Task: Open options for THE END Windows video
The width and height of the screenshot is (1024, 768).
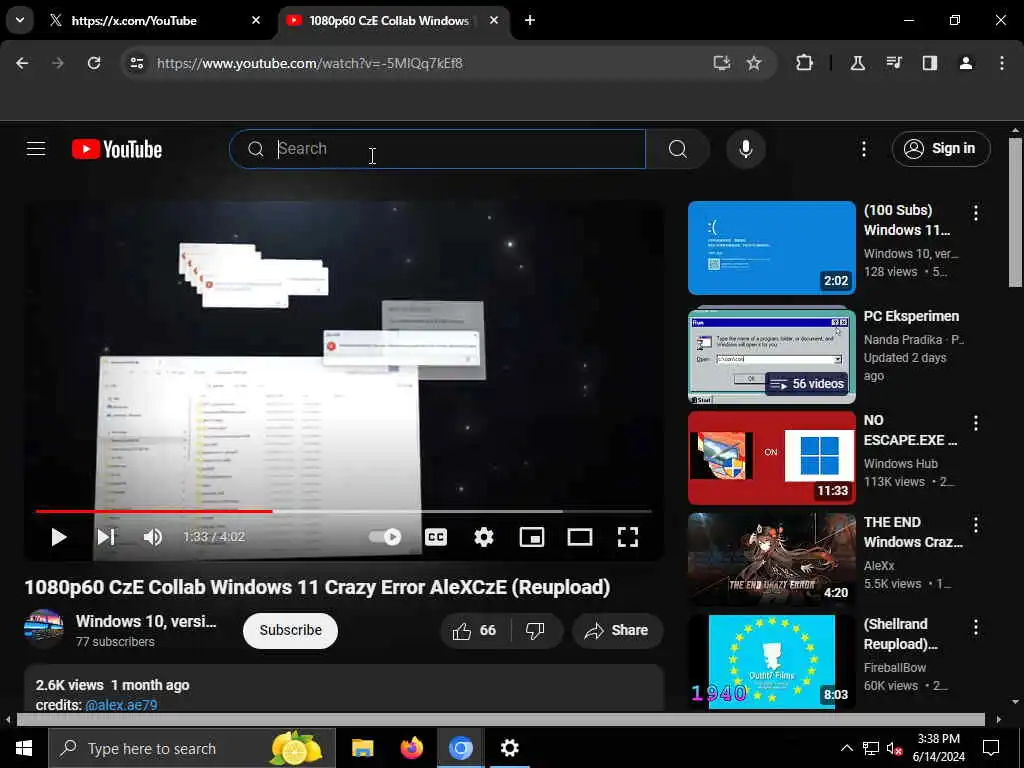Action: click(976, 524)
